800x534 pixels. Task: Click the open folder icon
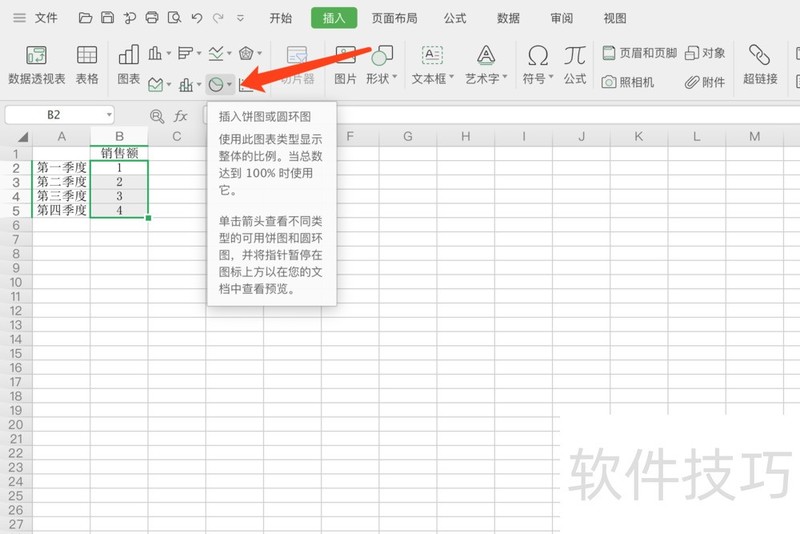click(85, 18)
